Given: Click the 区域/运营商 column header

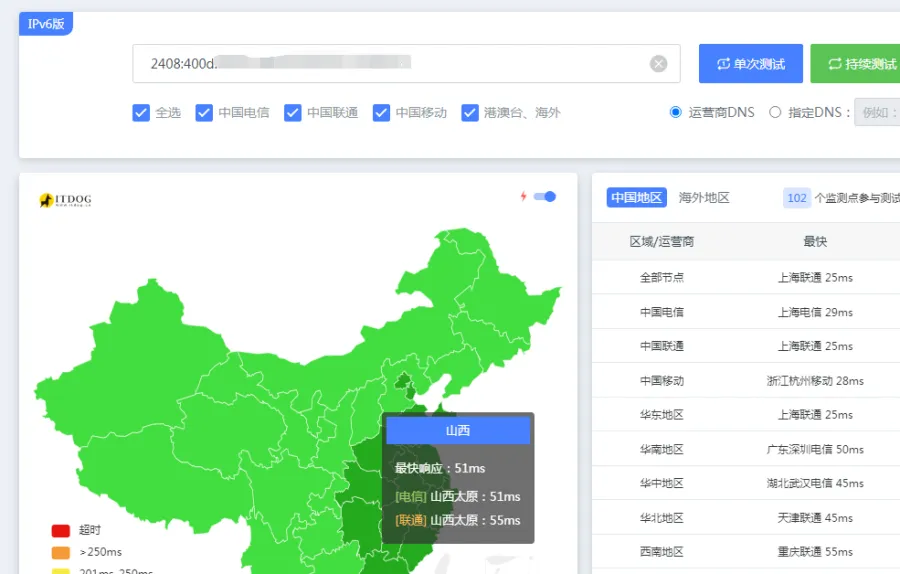Looking at the screenshot, I should click(662, 242).
